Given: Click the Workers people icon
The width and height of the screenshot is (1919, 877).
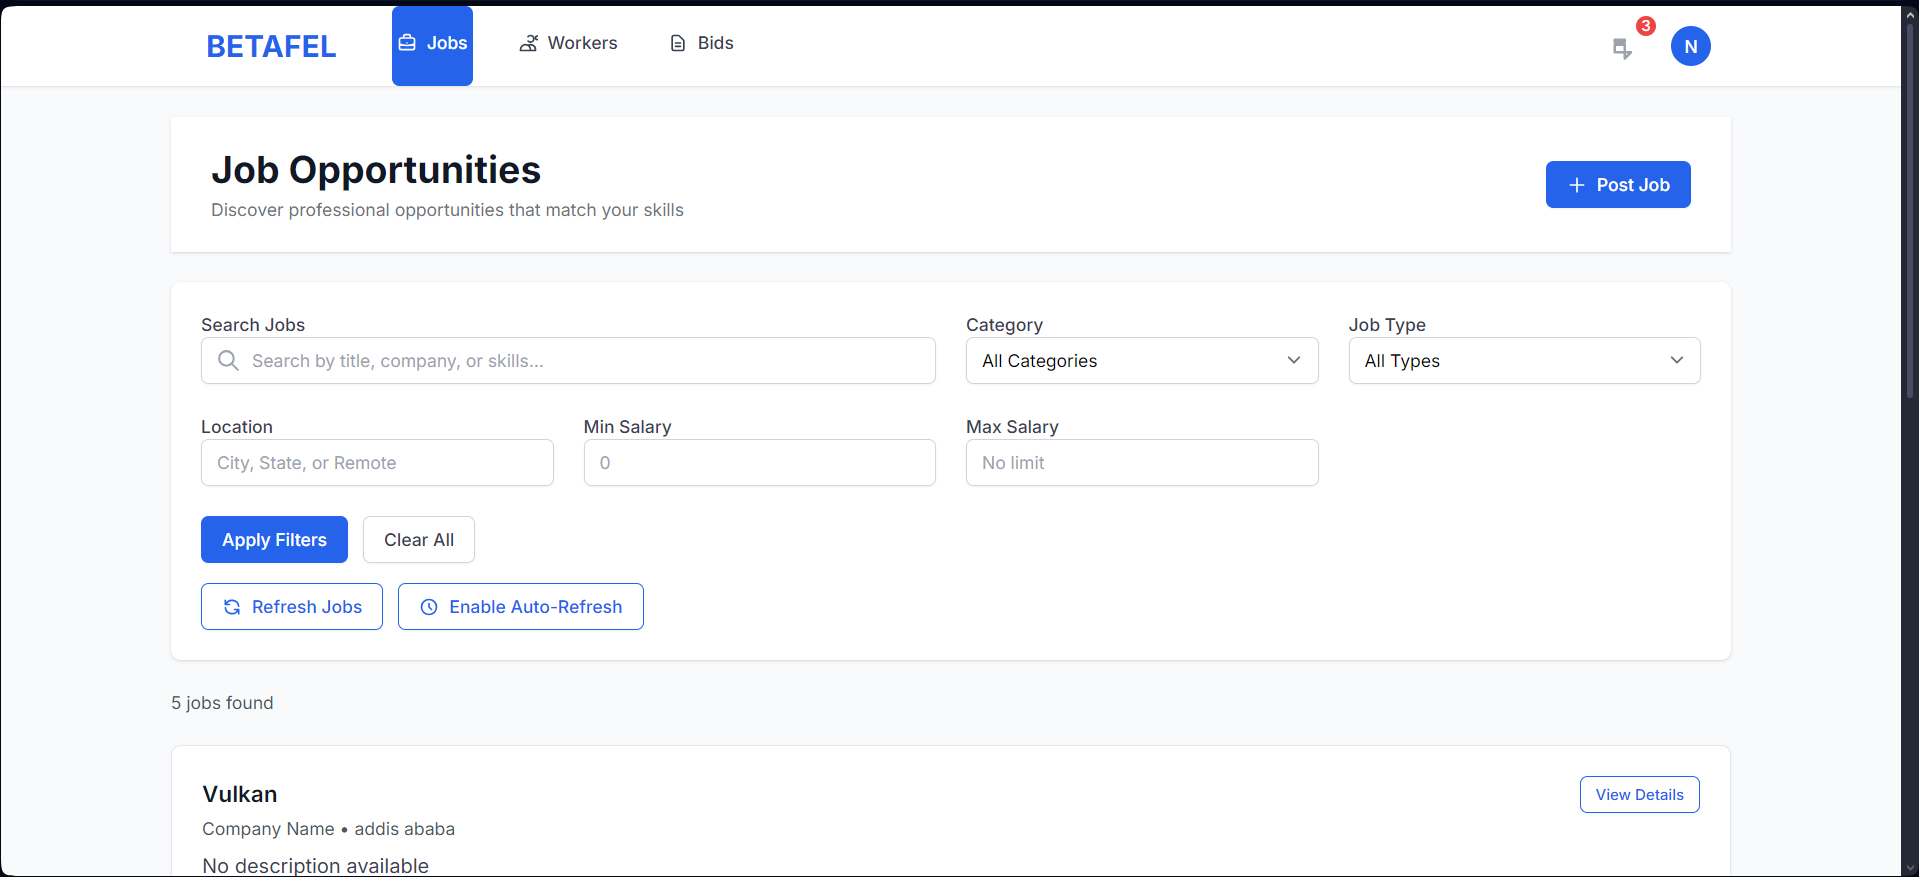Looking at the screenshot, I should (x=528, y=43).
